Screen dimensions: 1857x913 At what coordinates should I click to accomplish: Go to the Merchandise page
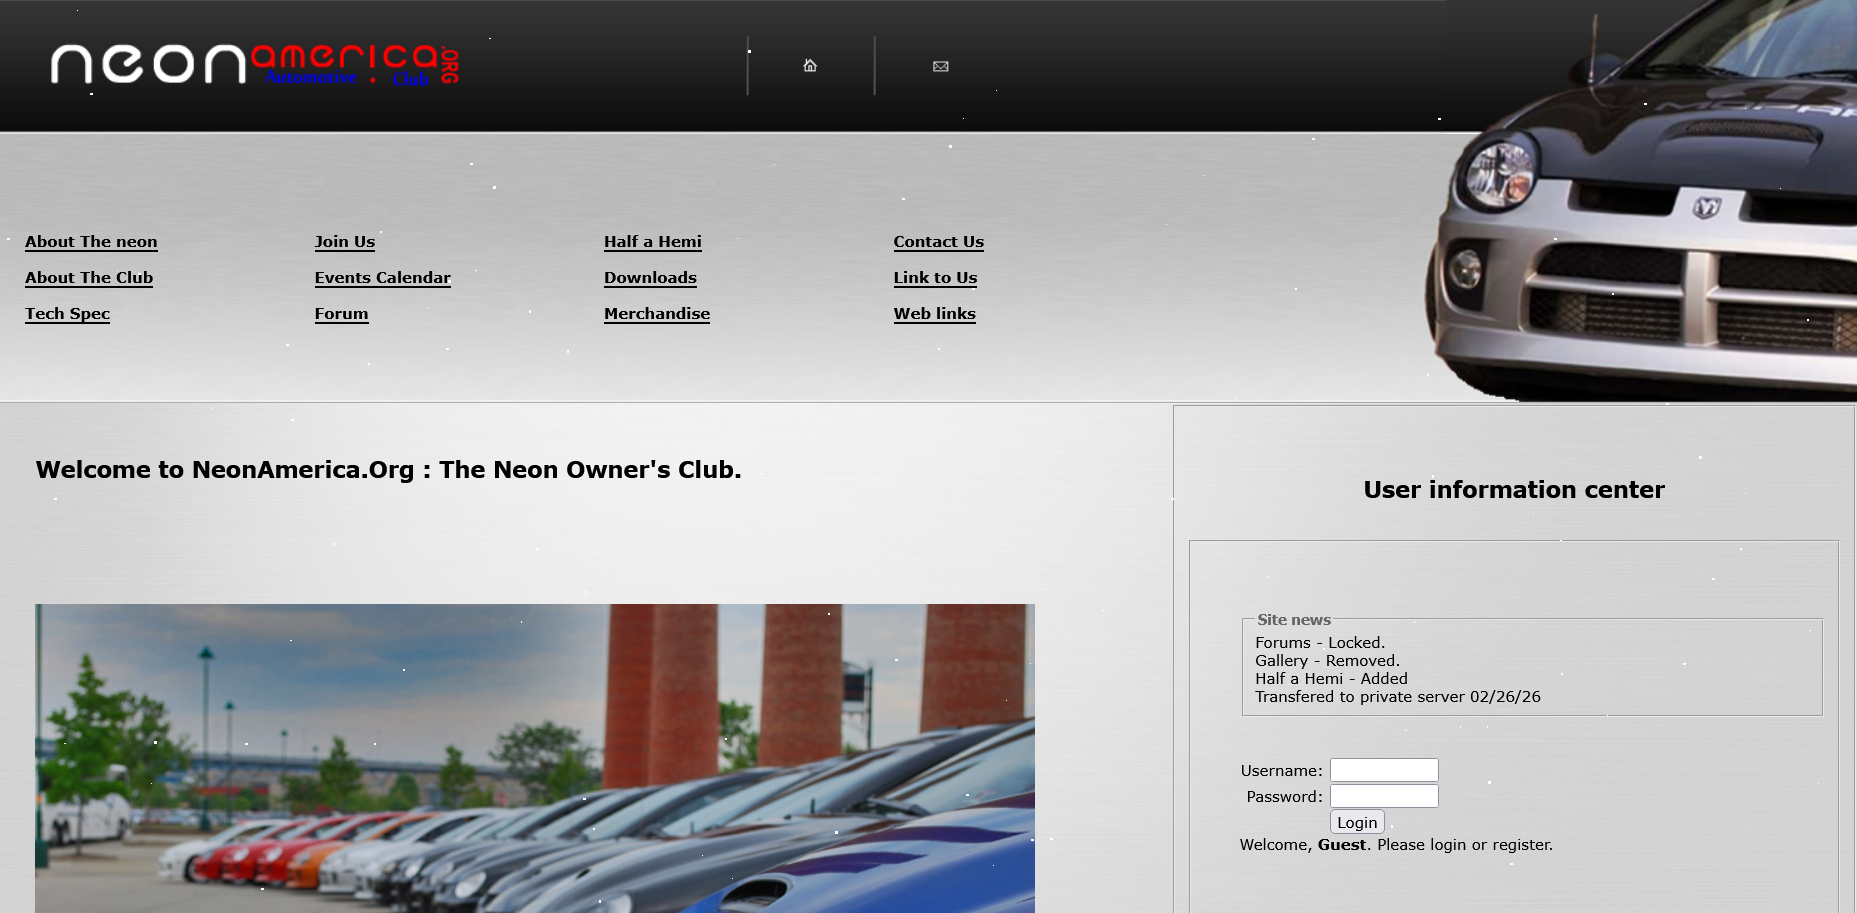(657, 314)
